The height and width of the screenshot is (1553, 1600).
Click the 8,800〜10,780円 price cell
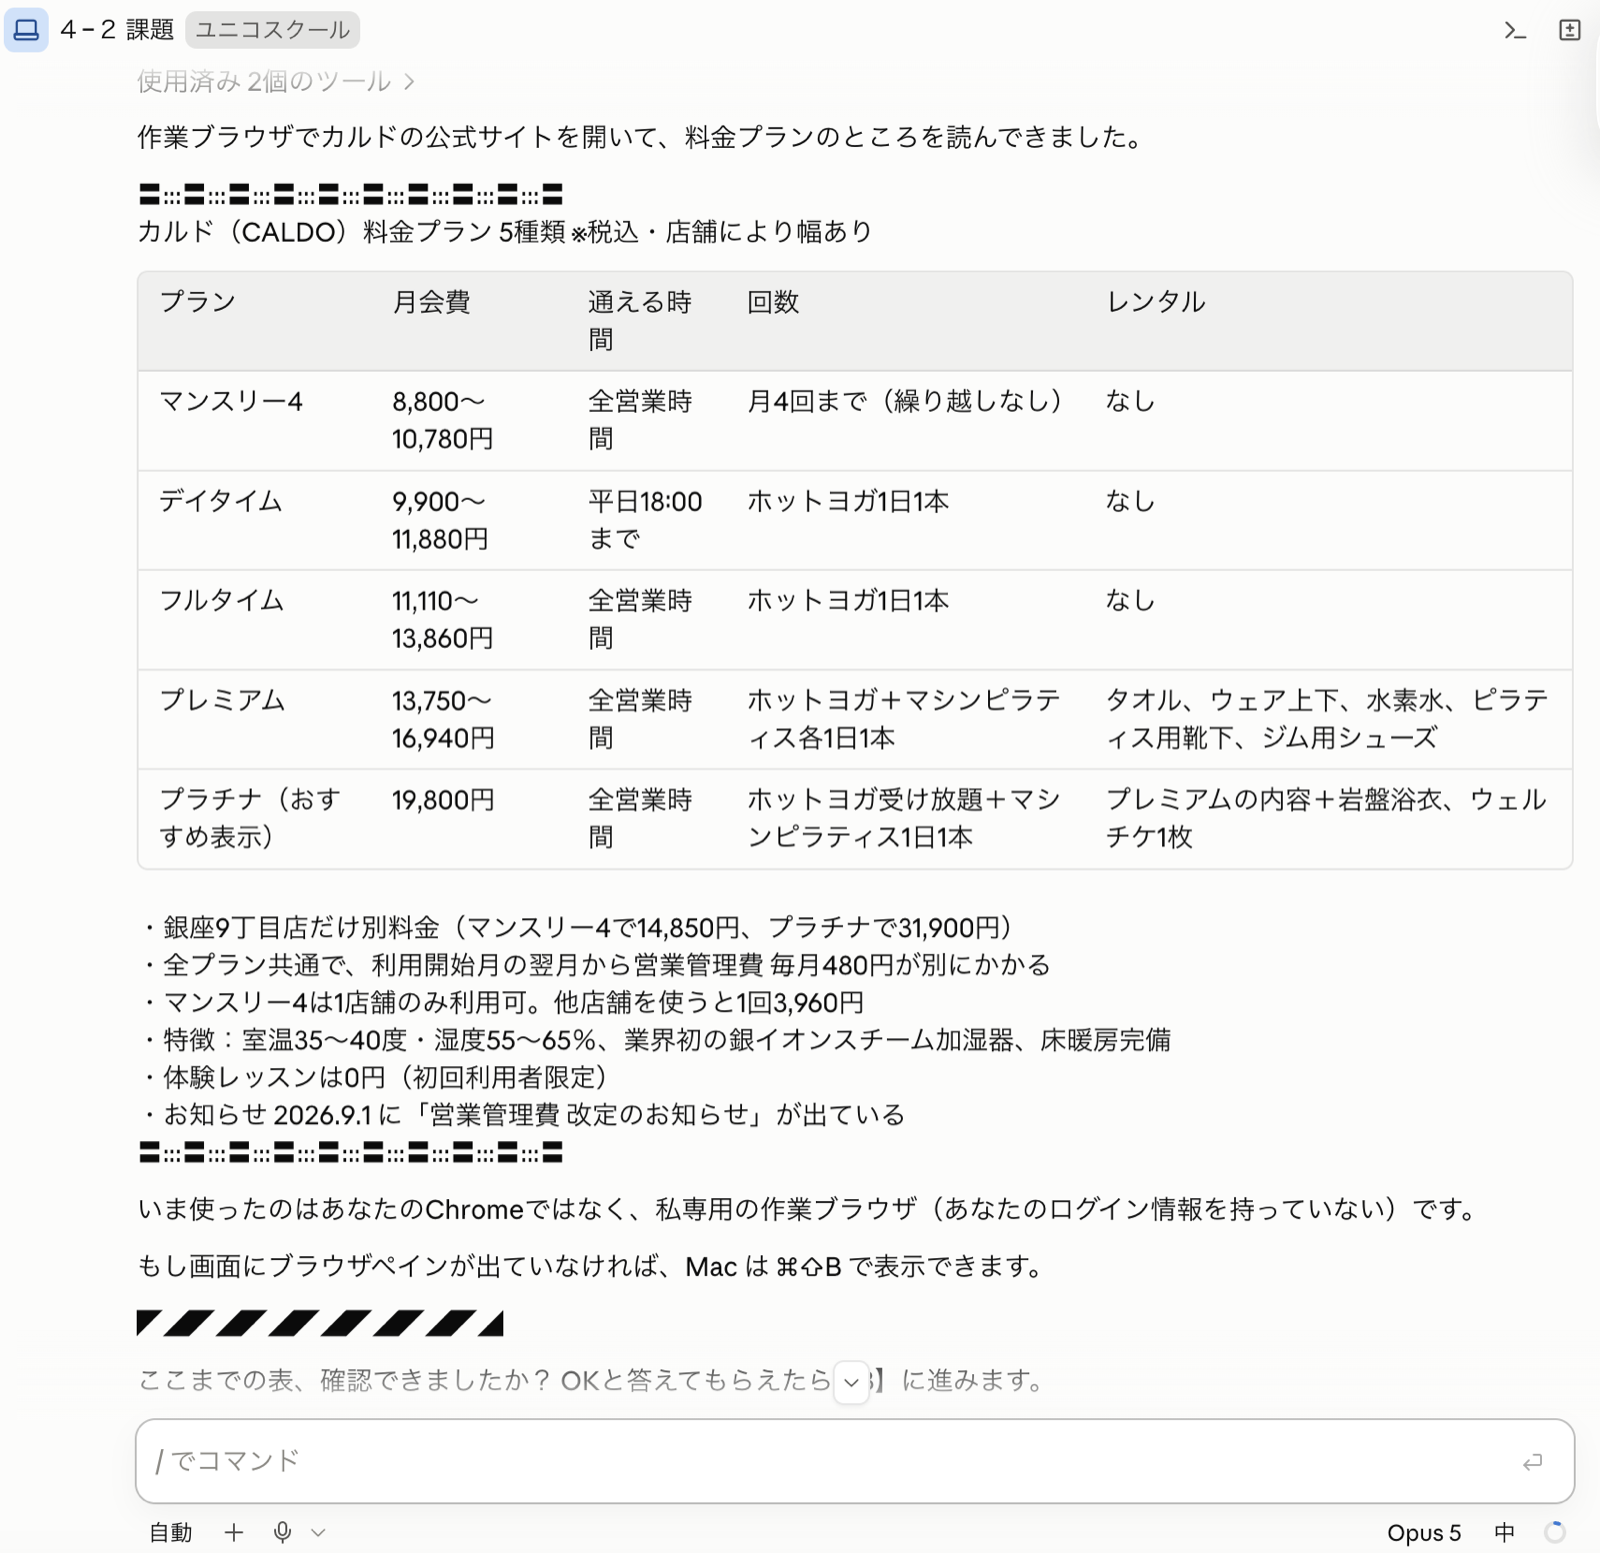point(442,420)
